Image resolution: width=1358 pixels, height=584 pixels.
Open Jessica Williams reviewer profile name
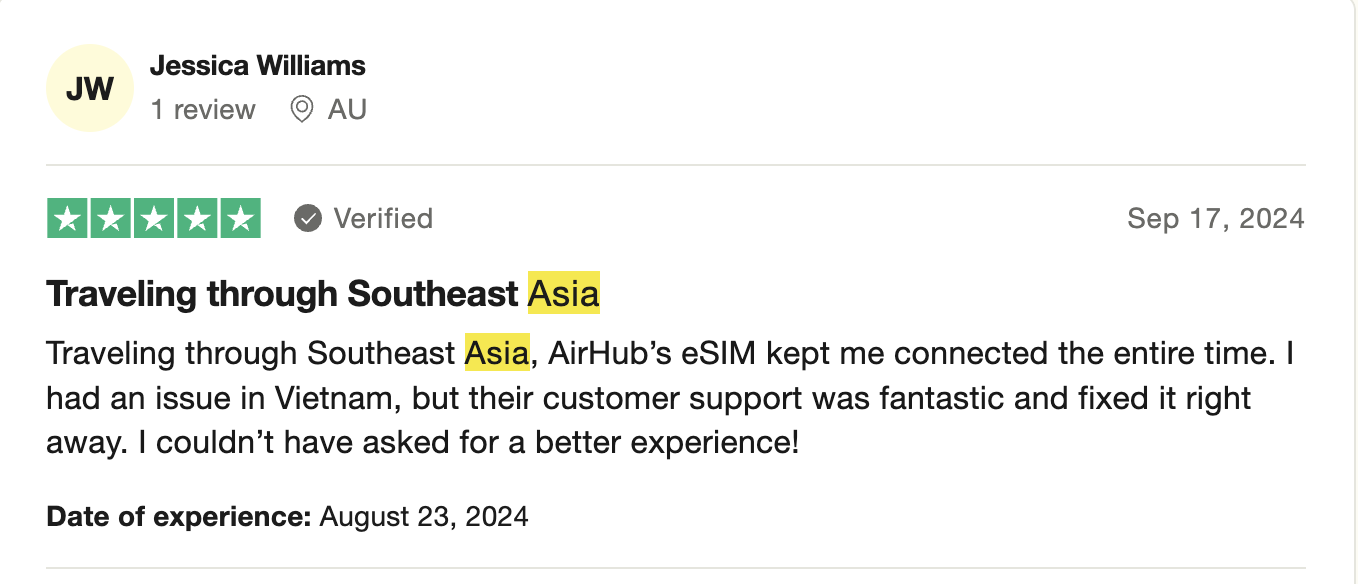[257, 66]
